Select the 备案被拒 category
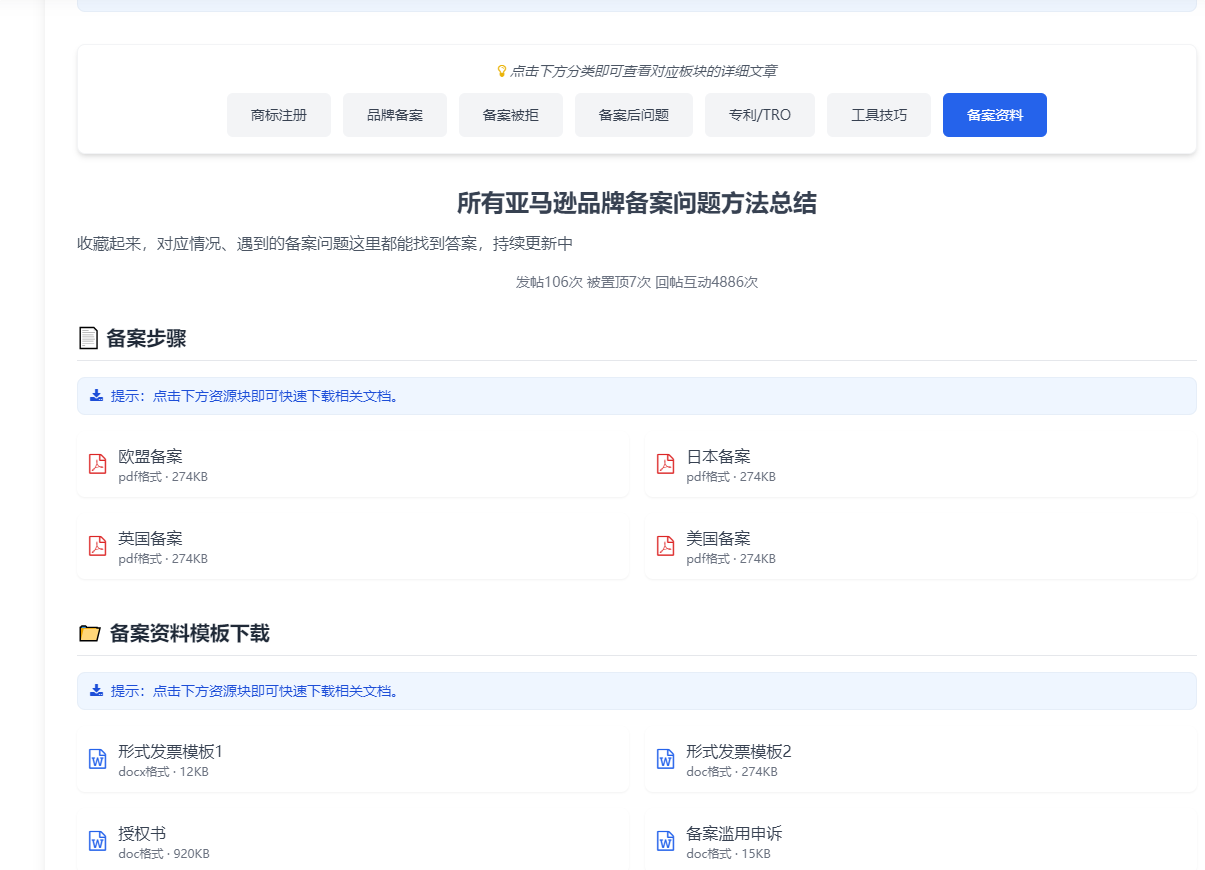The image size is (1205, 870). pyautogui.click(x=511, y=115)
